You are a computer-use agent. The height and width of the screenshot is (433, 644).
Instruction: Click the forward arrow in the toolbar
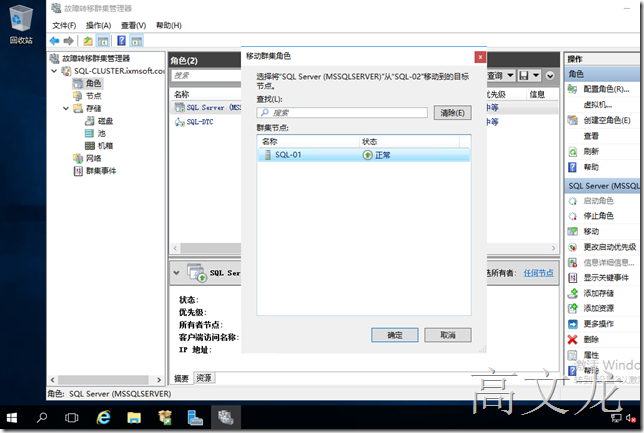click(x=69, y=41)
